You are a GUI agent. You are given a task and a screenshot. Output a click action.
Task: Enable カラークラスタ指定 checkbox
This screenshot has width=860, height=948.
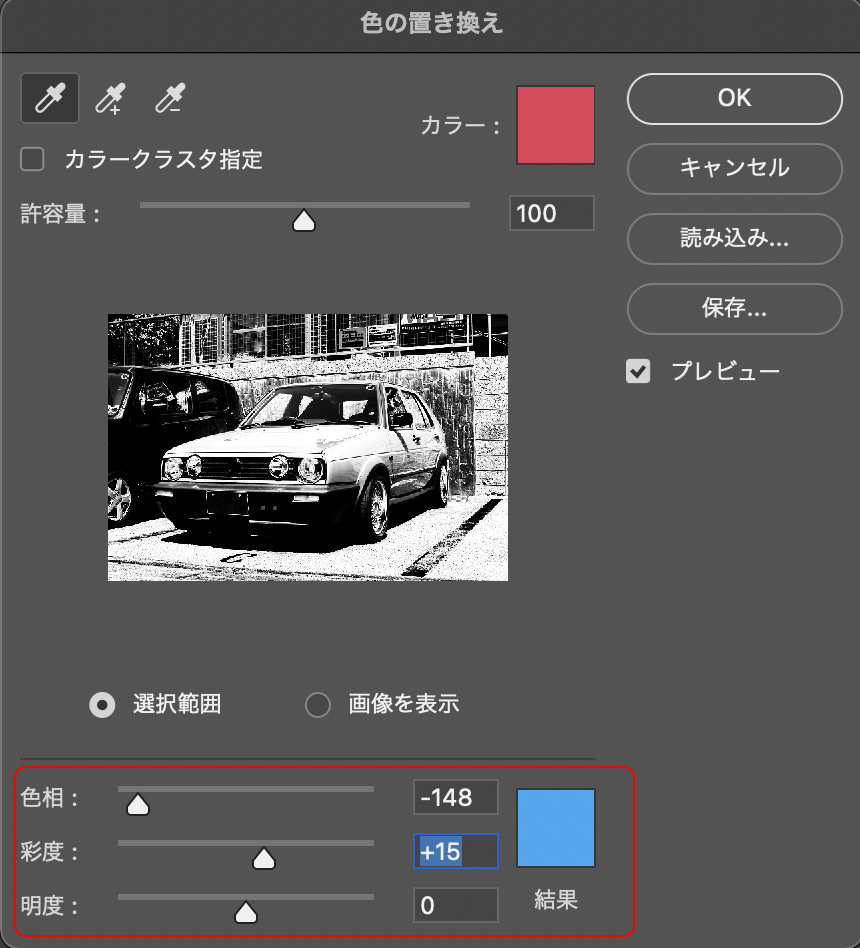[x=34, y=158]
